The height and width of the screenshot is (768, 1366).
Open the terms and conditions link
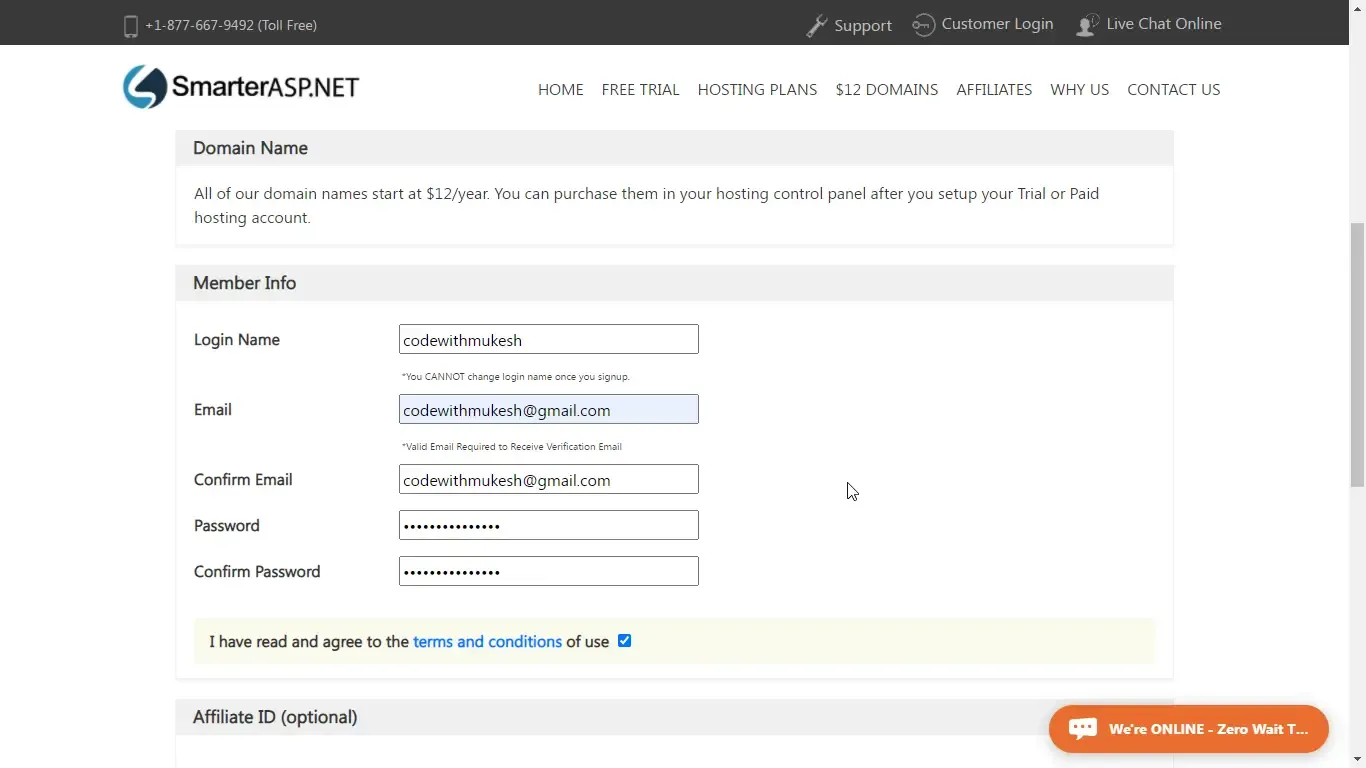[487, 641]
